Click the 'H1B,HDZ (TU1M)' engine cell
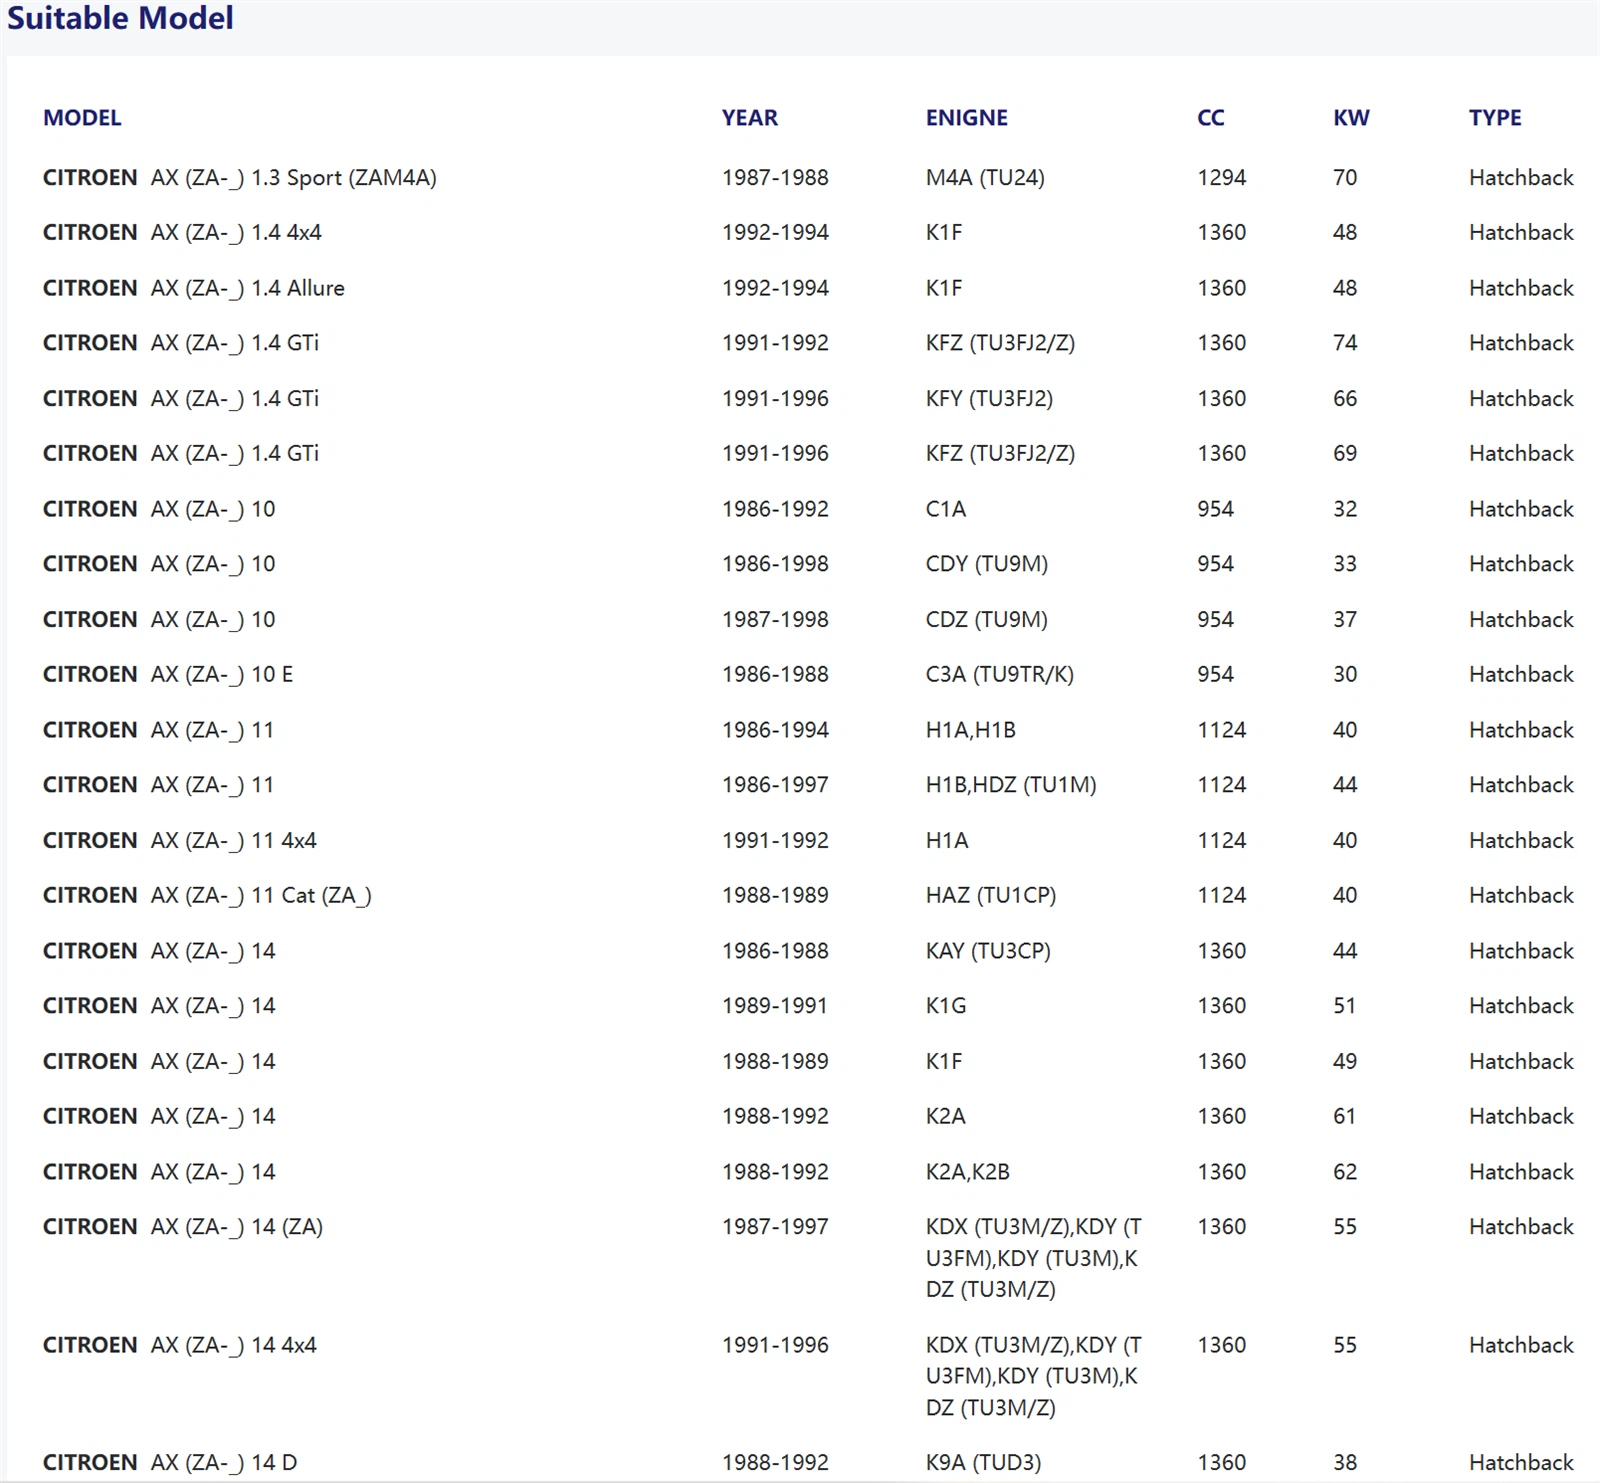 [1011, 785]
